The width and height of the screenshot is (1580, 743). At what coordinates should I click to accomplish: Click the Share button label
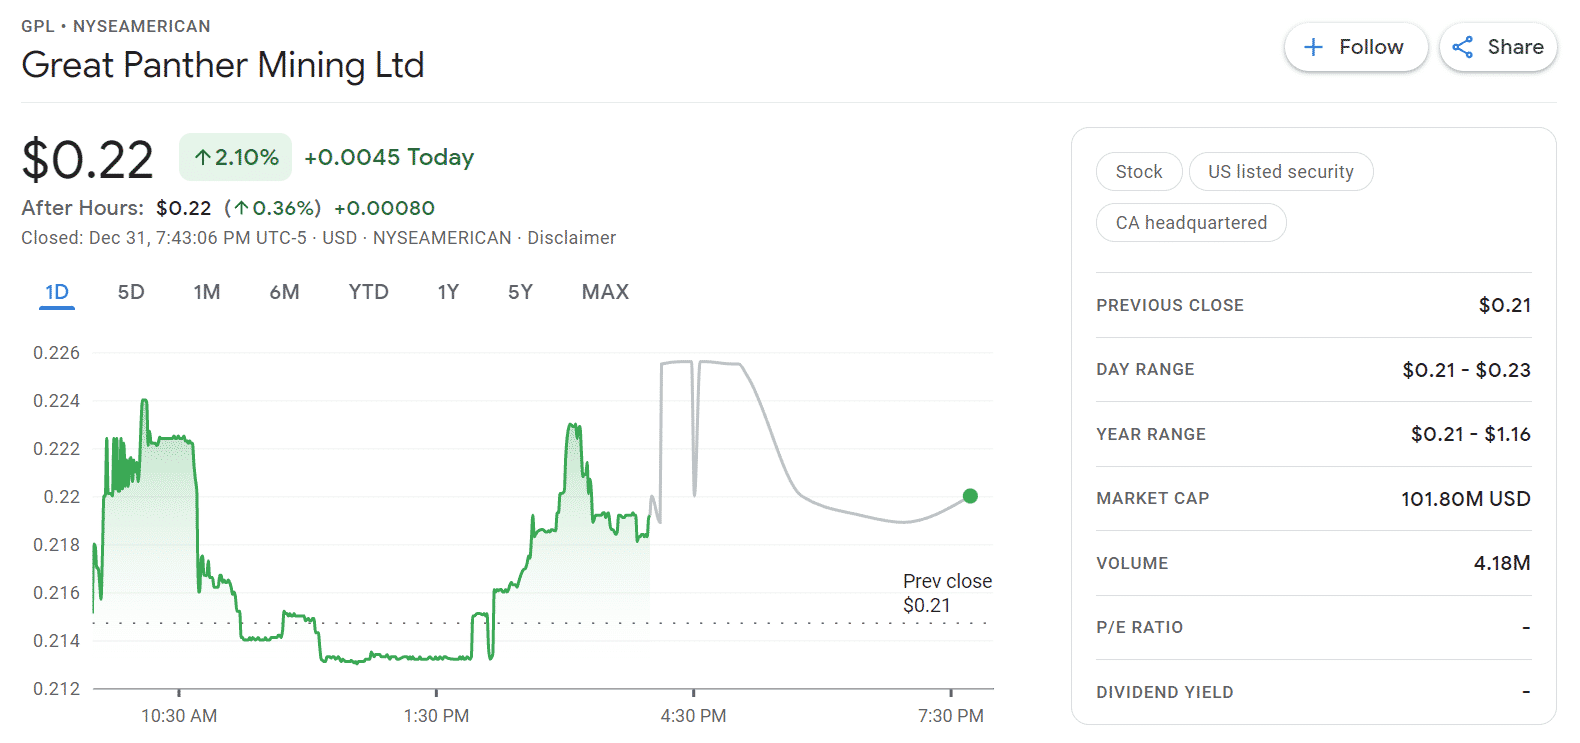[1515, 47]
